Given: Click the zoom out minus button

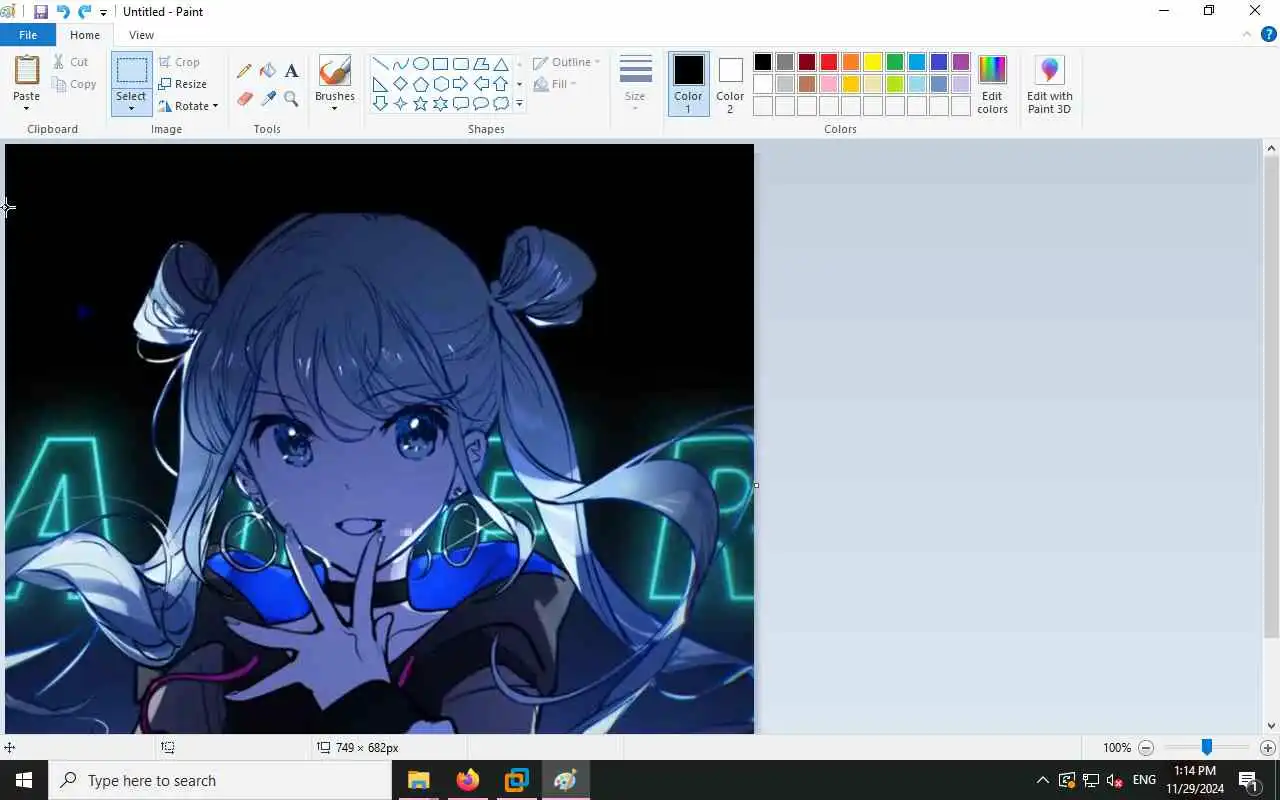Looking at the screenshot, I should (x=1146, y=747).
